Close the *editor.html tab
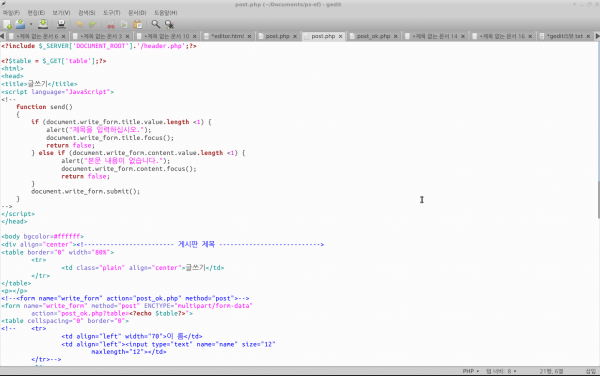This screenshot has height=376, width=600. tap(249, 36)
